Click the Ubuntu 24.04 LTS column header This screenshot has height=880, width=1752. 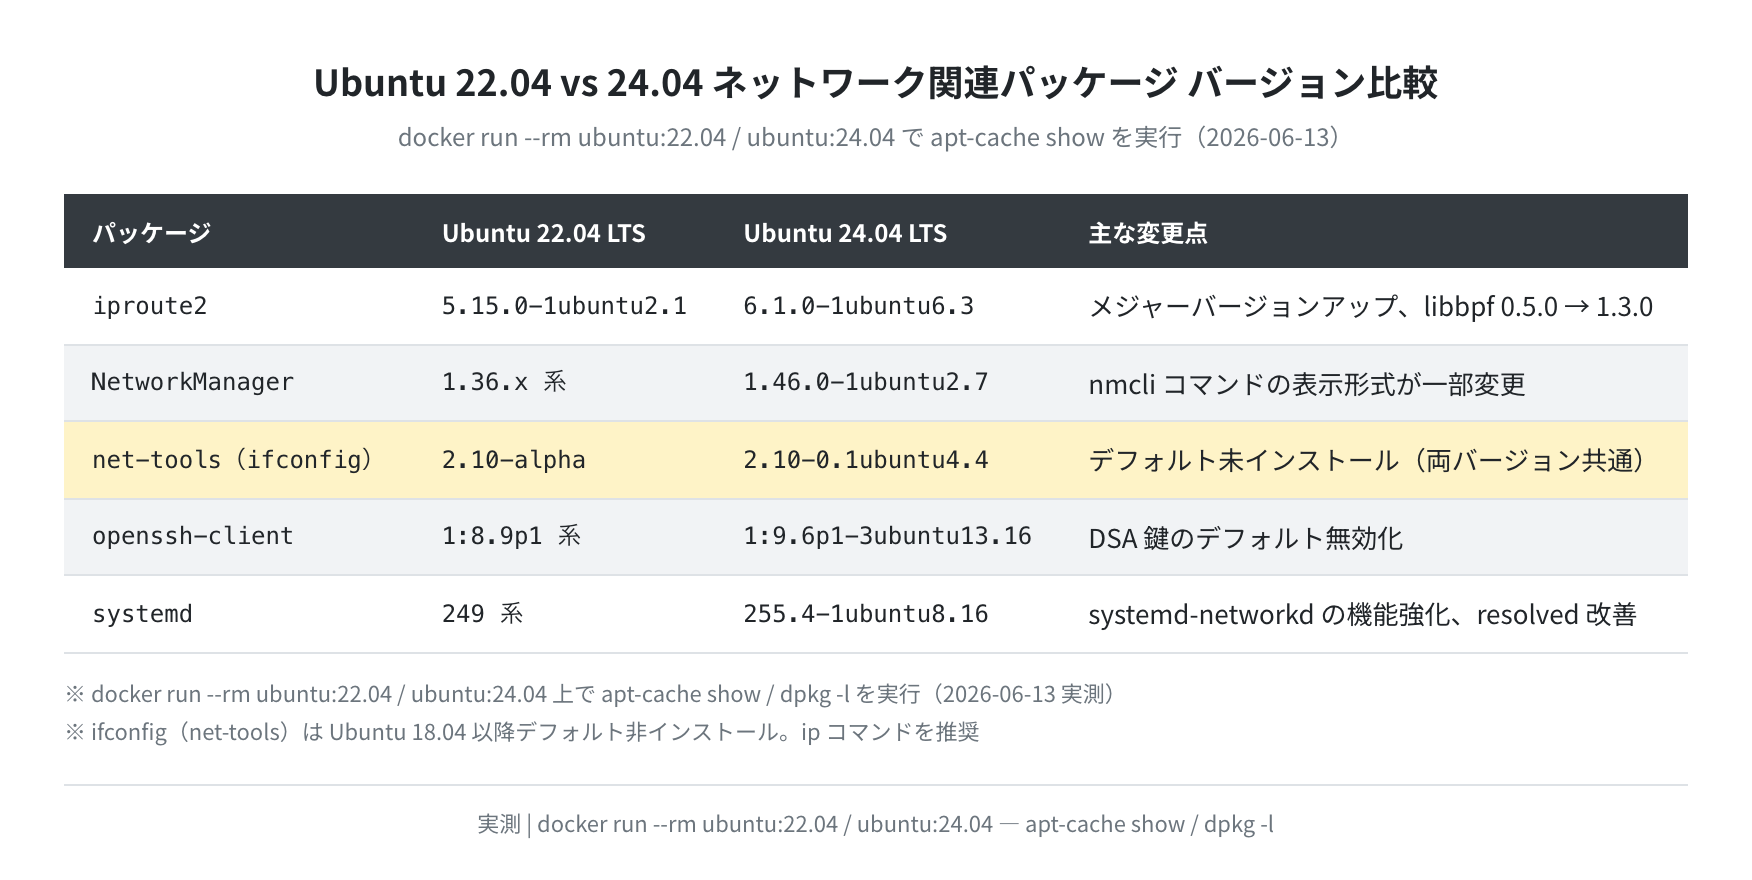845,233
